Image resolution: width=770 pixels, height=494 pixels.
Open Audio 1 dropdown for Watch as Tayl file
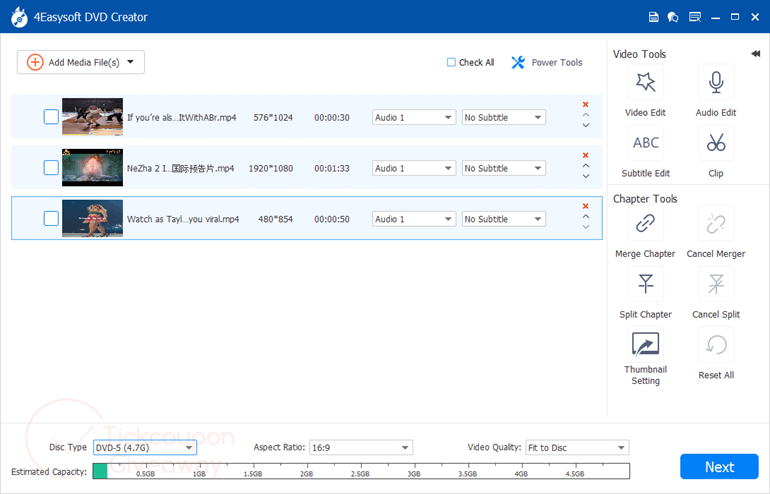point(414,219)
